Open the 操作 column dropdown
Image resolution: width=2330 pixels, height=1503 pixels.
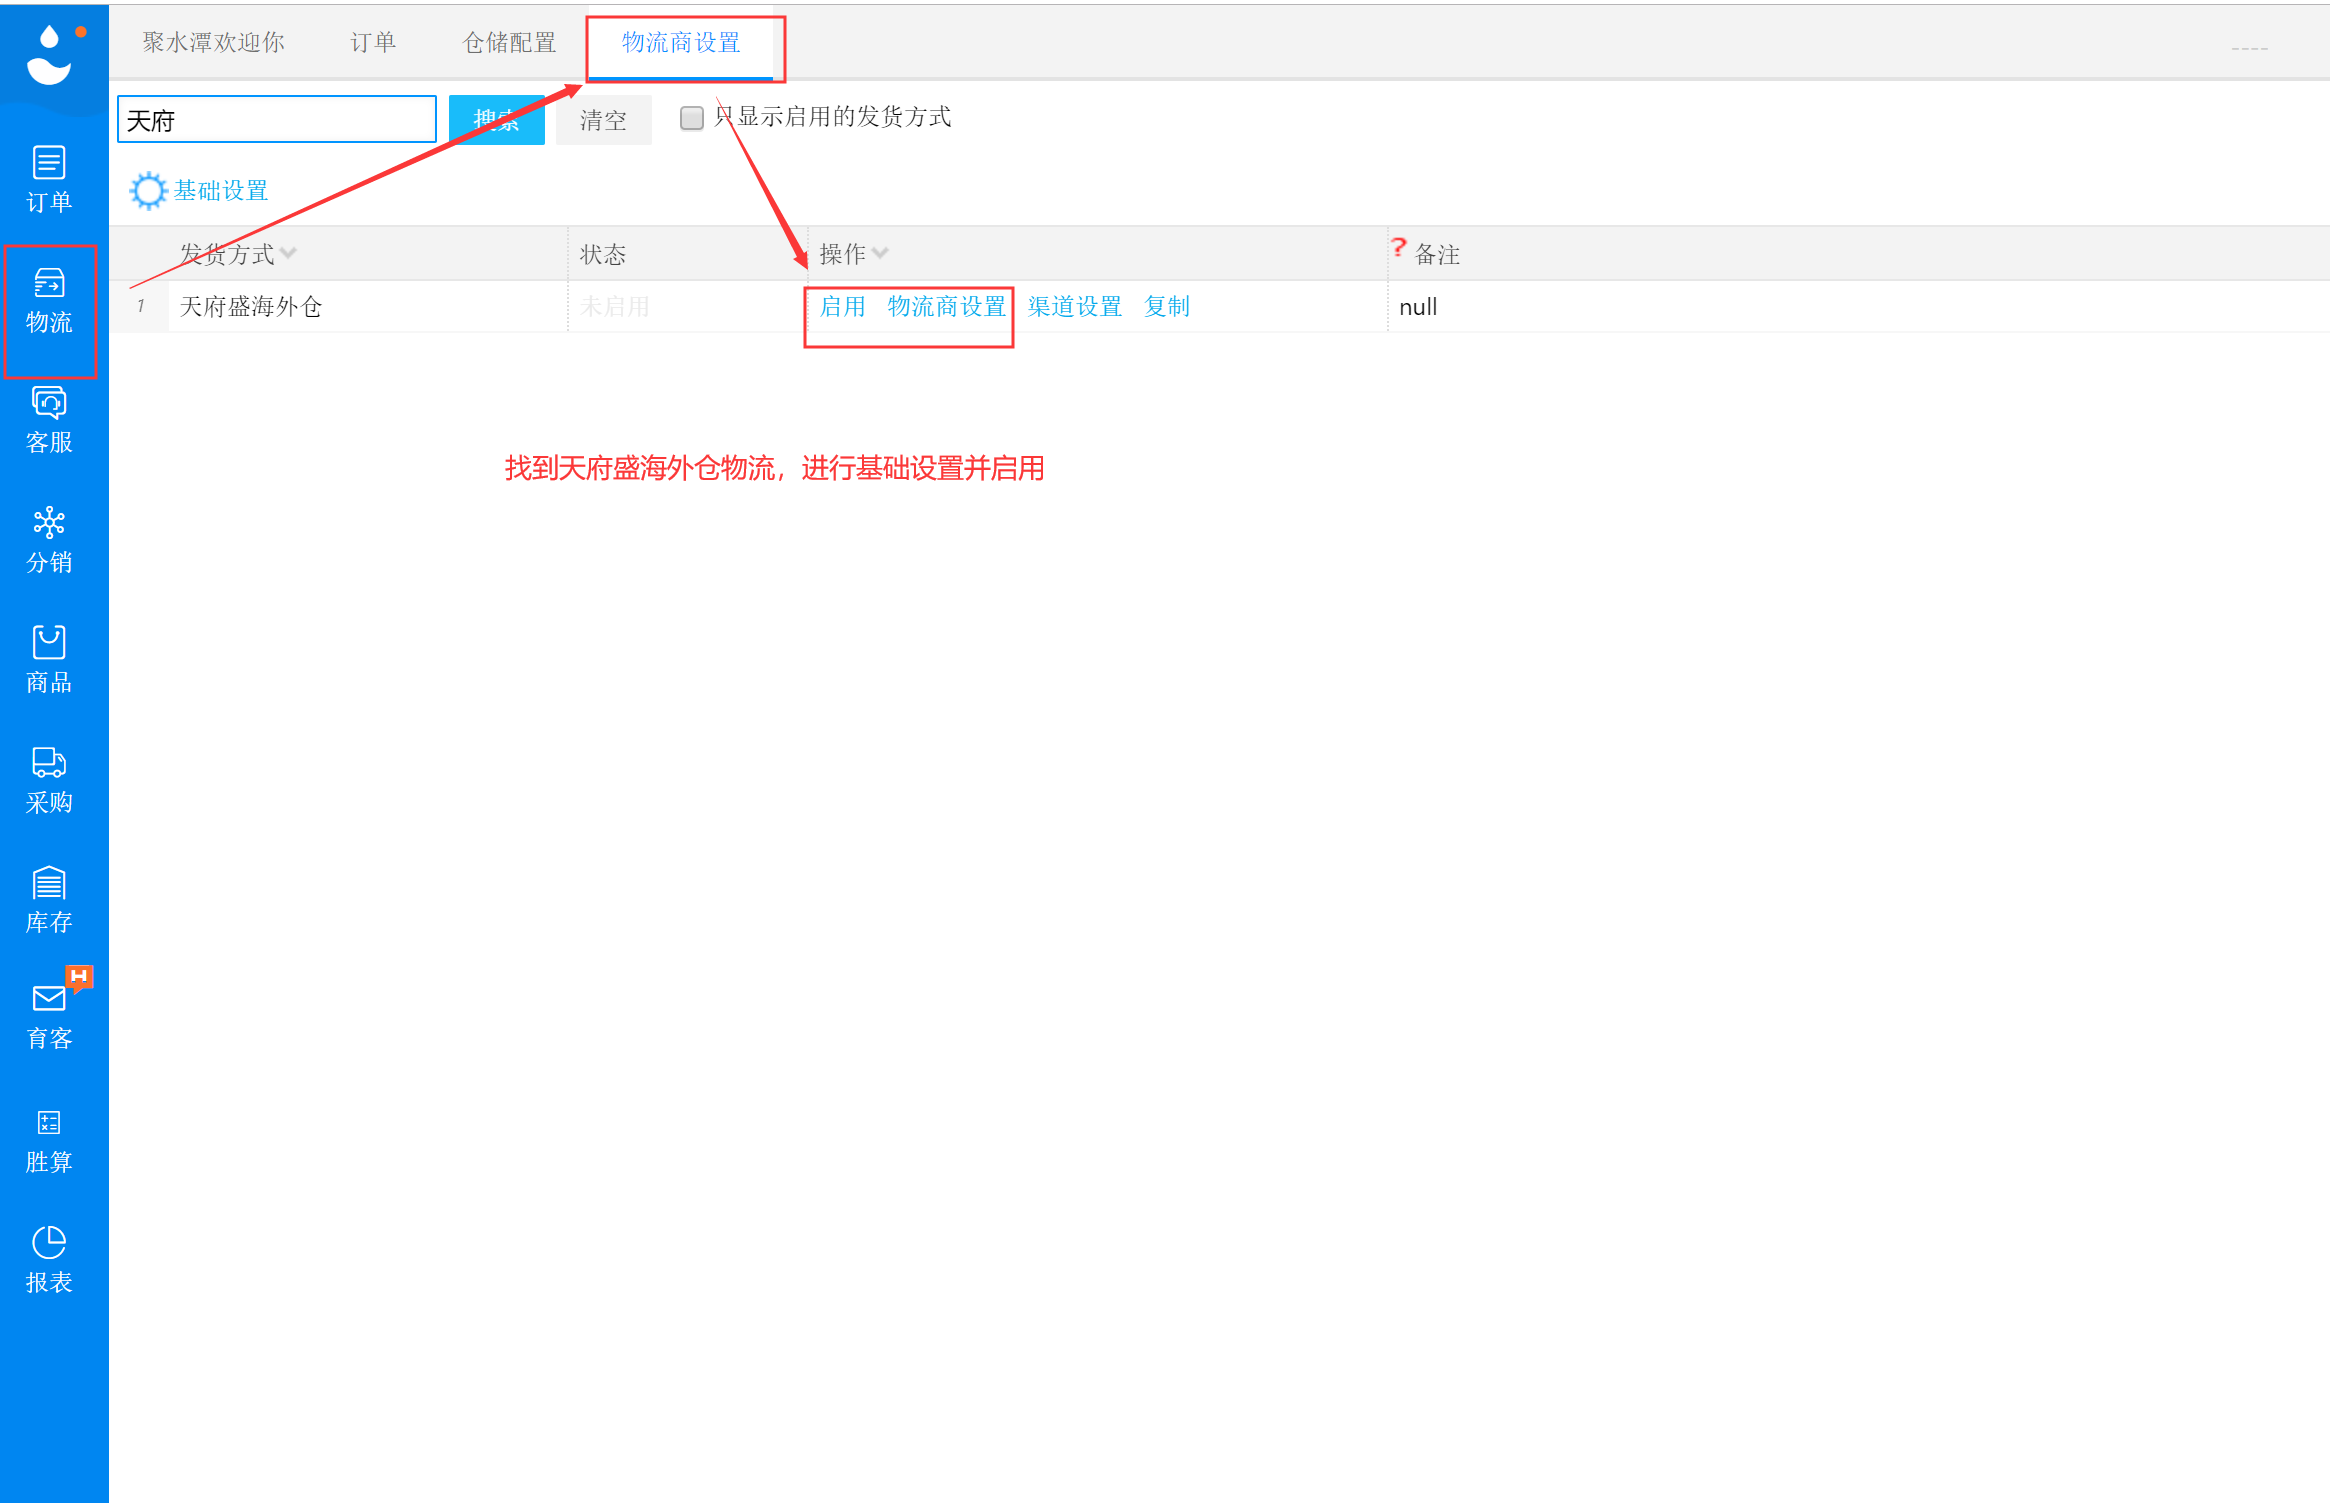tap(880, 253)
